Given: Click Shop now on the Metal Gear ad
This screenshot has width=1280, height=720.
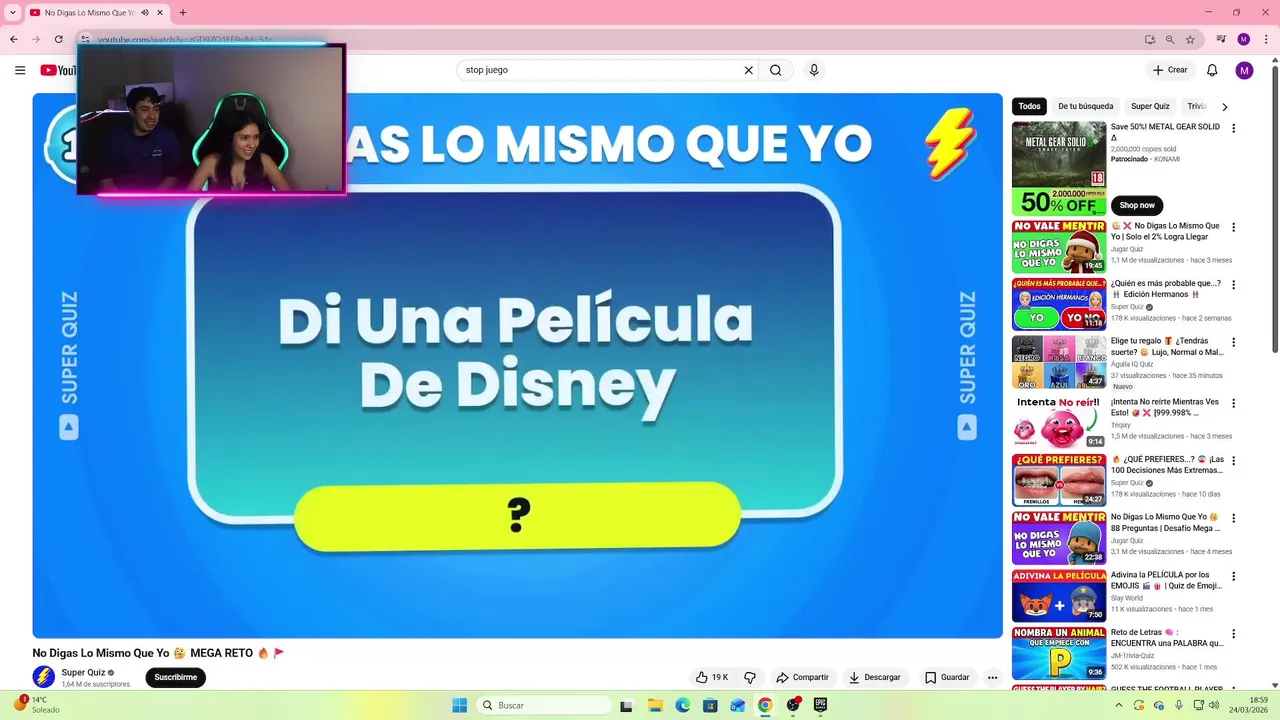Looking at the screenshot, I should click(1137, 205).
